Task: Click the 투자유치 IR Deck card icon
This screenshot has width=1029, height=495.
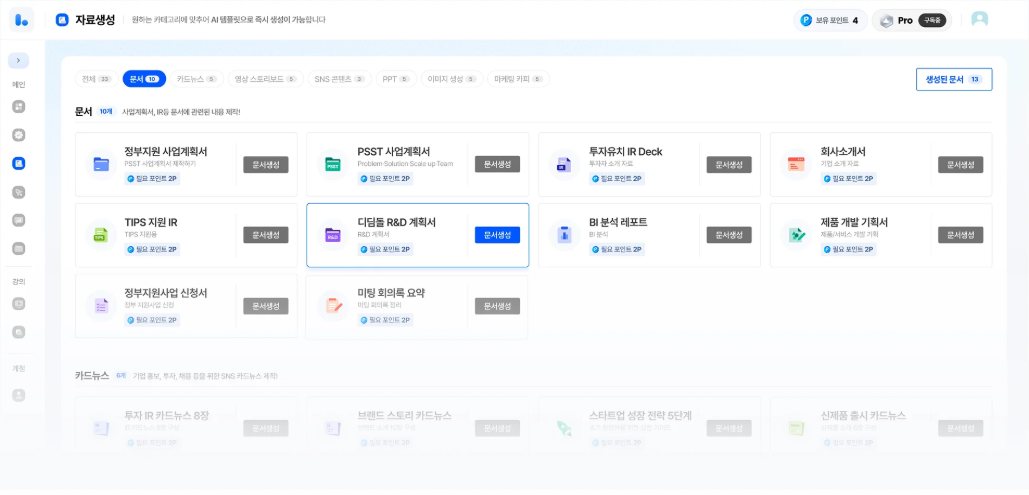Action: pos(564,164)
